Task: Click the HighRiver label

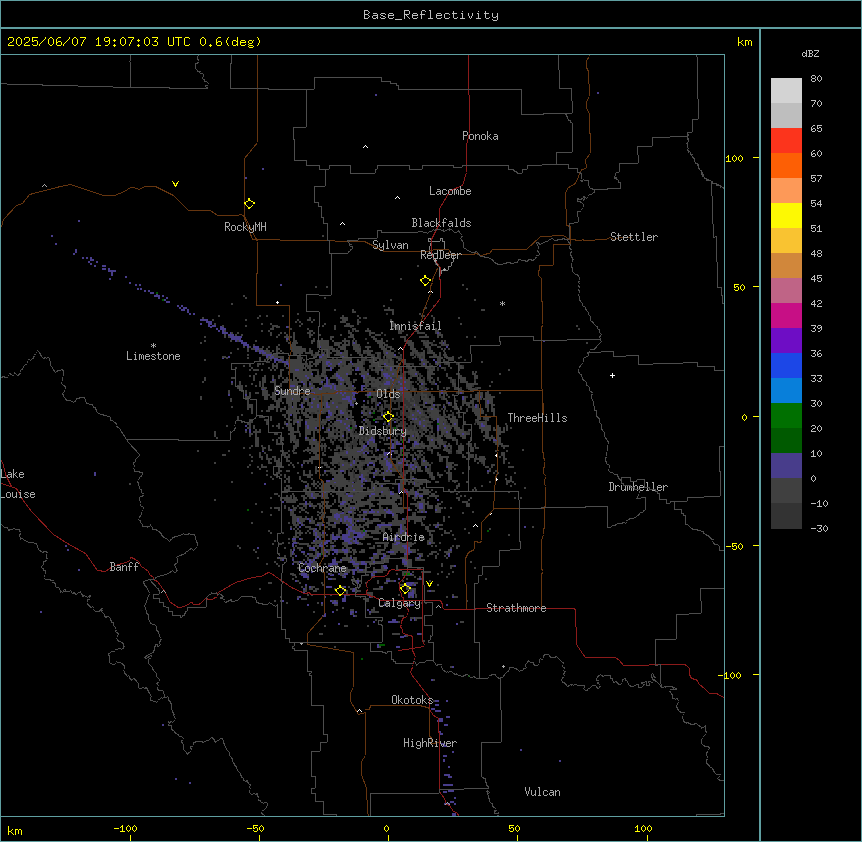Action: click(430, 743)
